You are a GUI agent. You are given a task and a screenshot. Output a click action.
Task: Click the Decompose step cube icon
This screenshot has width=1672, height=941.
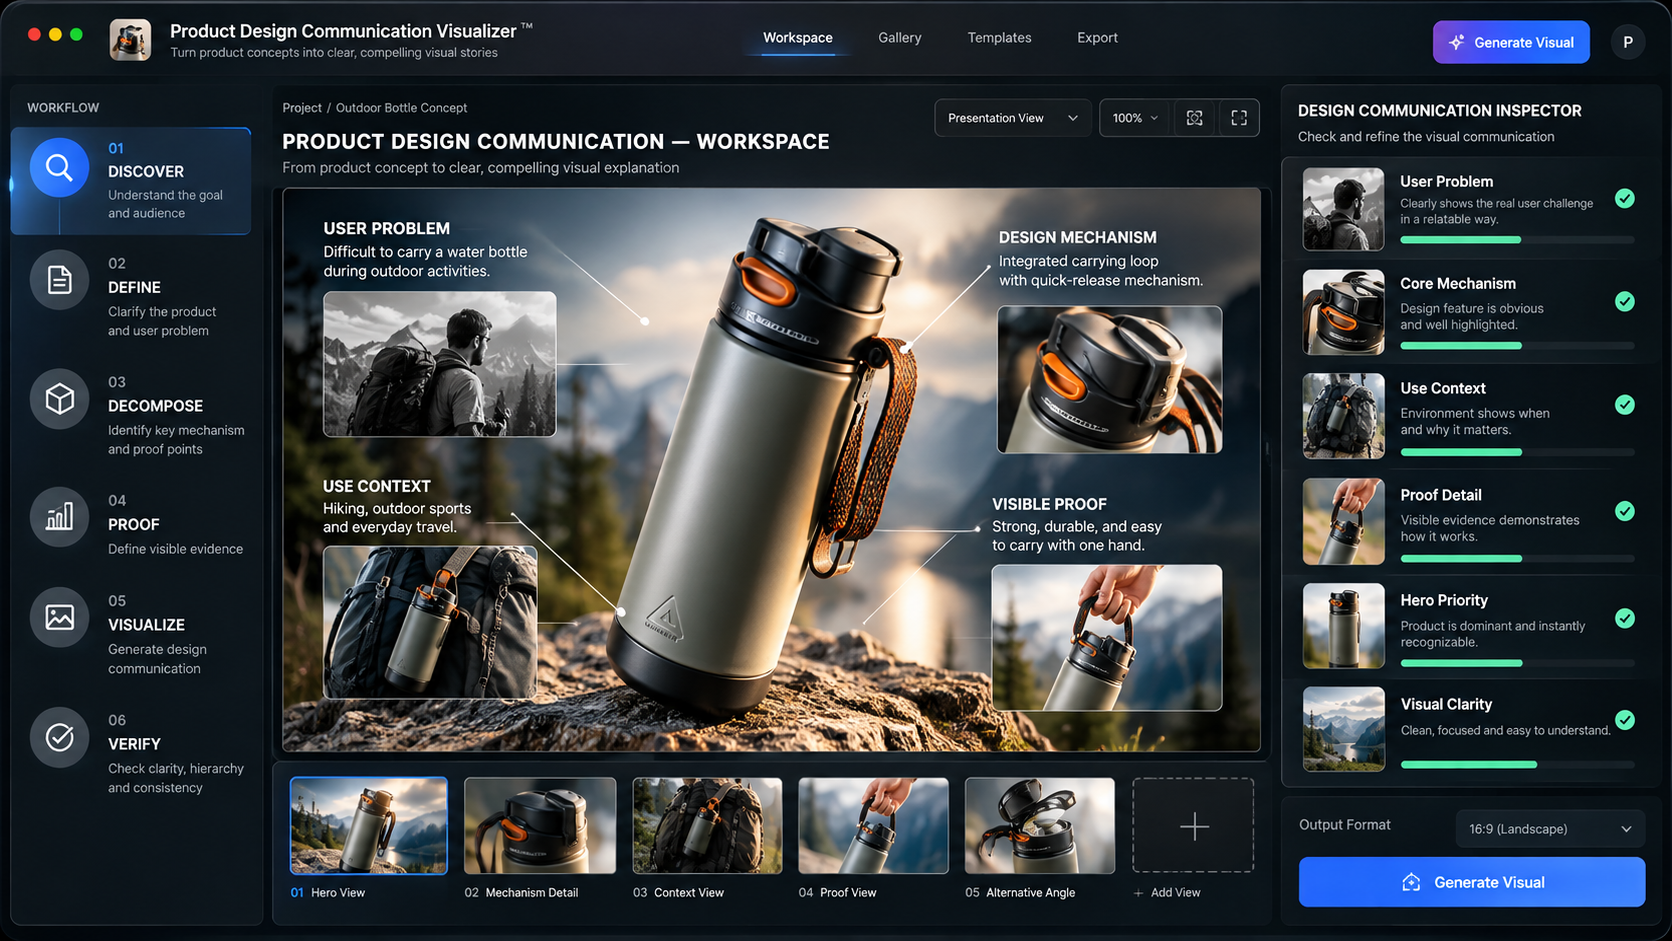click(x=59, y=399)
